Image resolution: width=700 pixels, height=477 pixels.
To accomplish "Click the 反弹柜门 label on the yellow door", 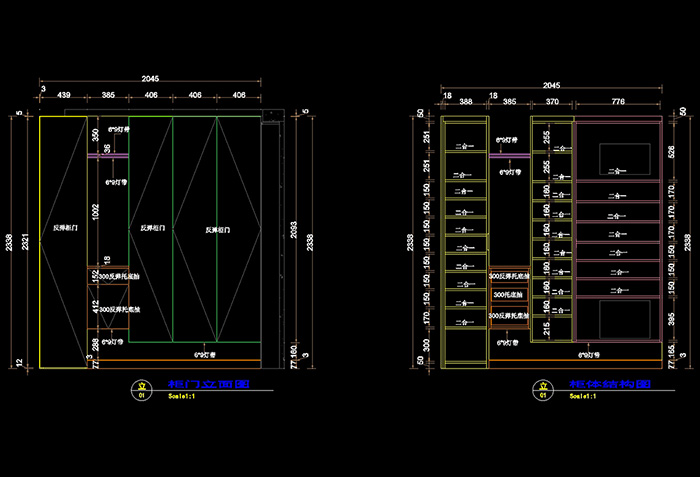I will click(66, 228).
